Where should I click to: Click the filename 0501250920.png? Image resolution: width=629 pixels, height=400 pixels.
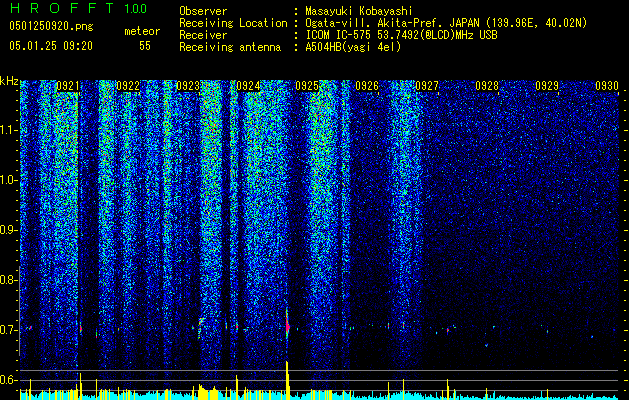pyautogui.click(x=51, y=26)
